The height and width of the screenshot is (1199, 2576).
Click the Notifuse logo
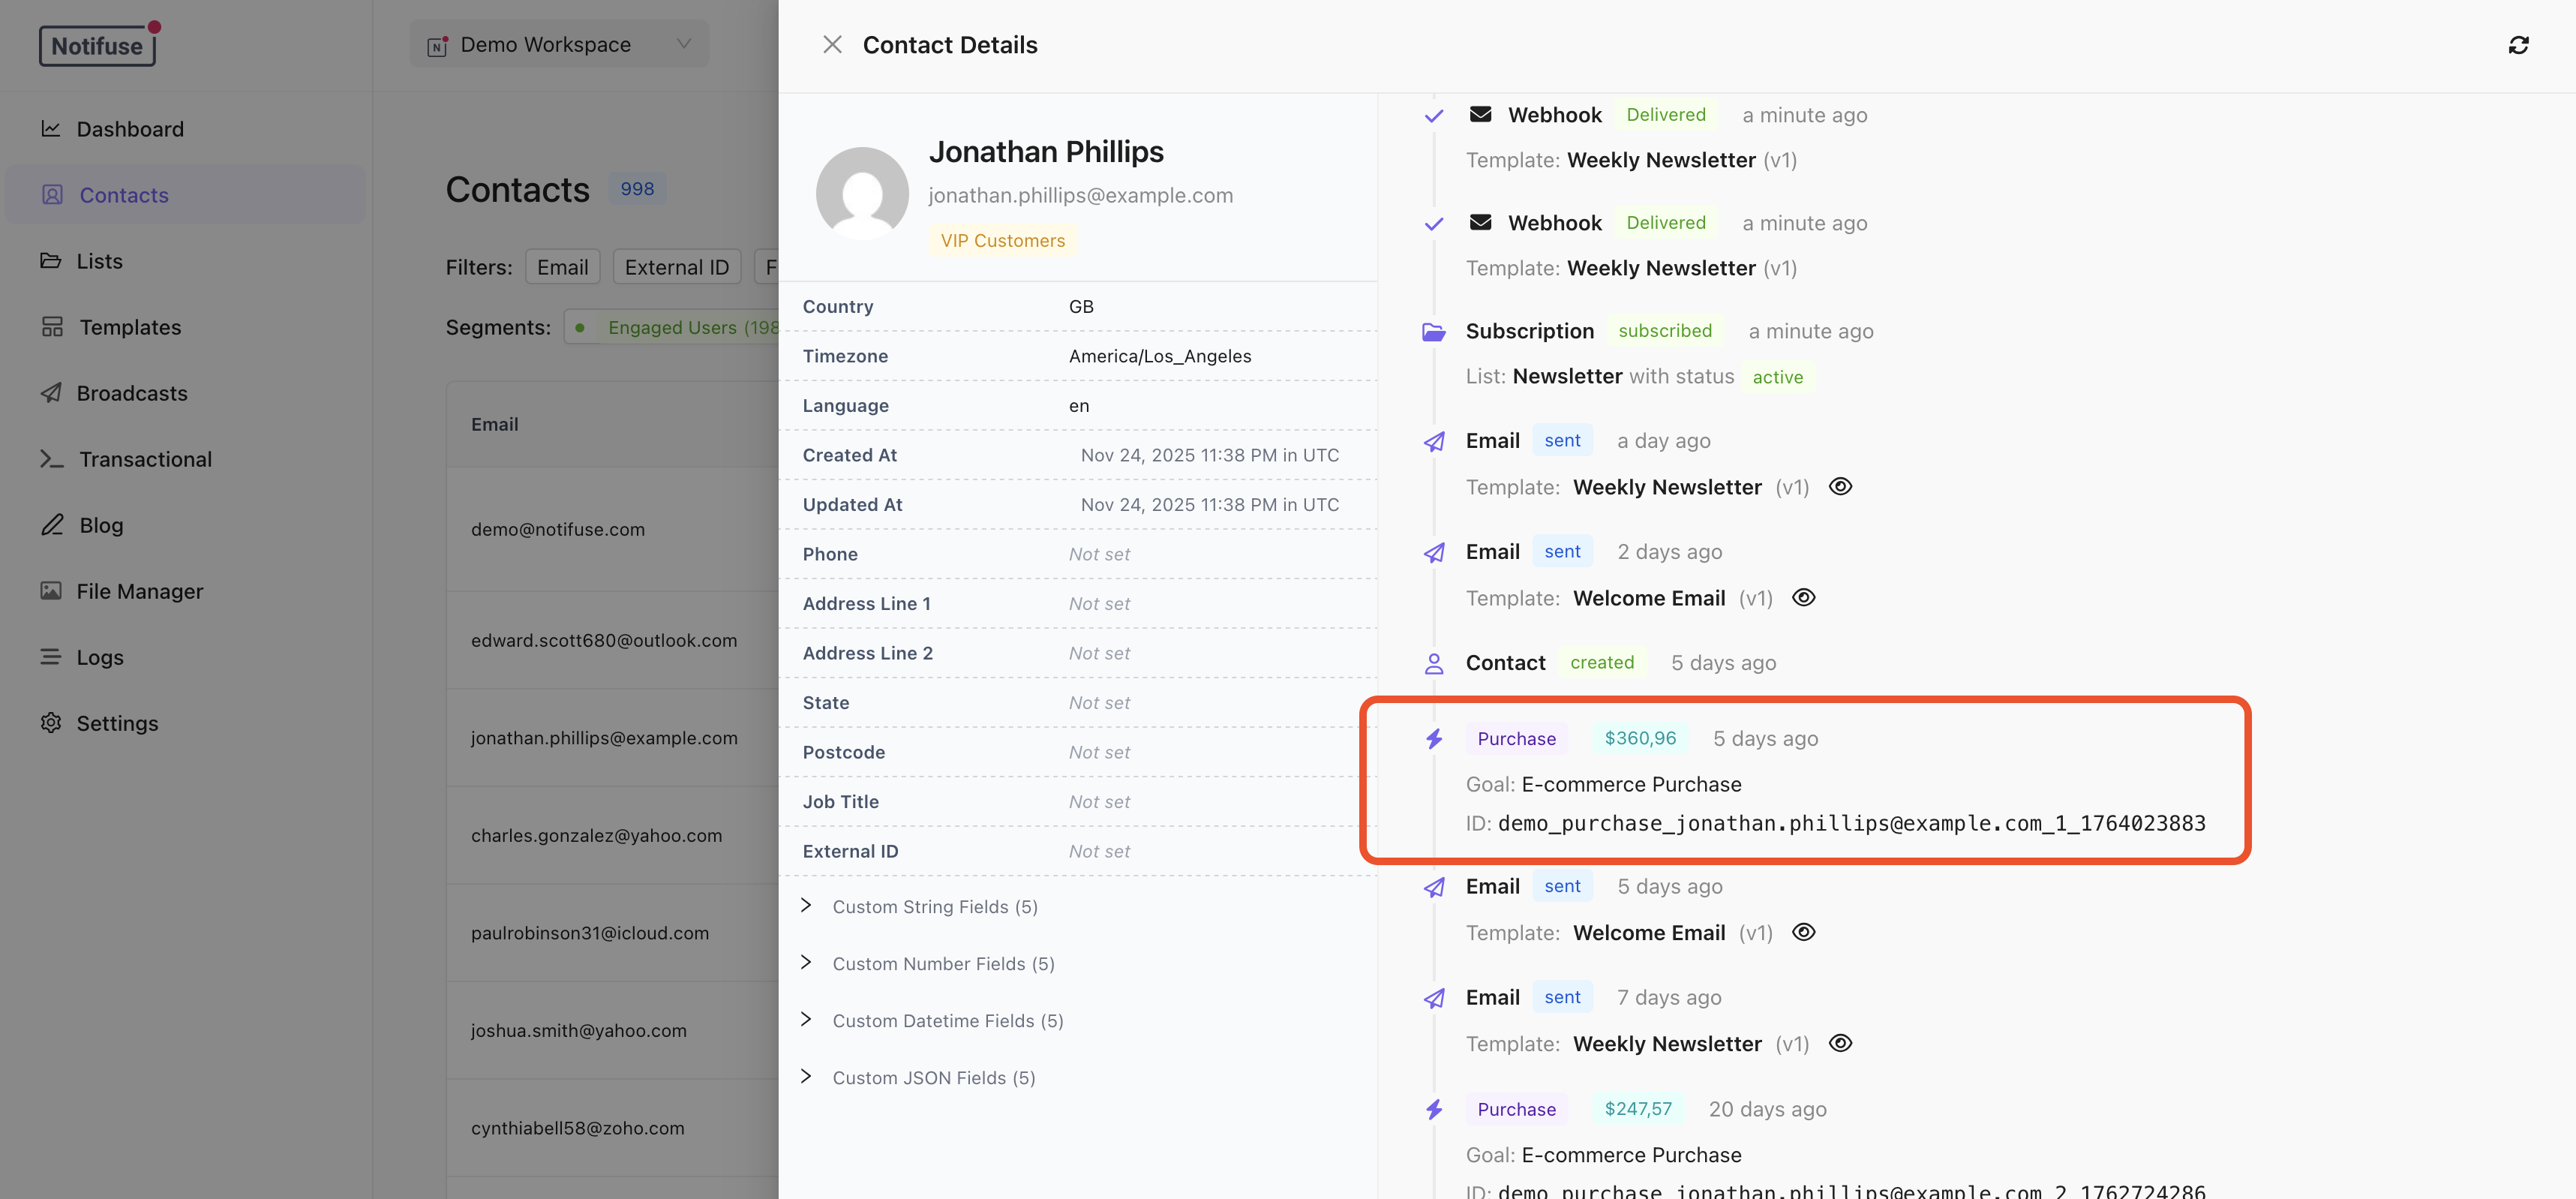[98, 44]
